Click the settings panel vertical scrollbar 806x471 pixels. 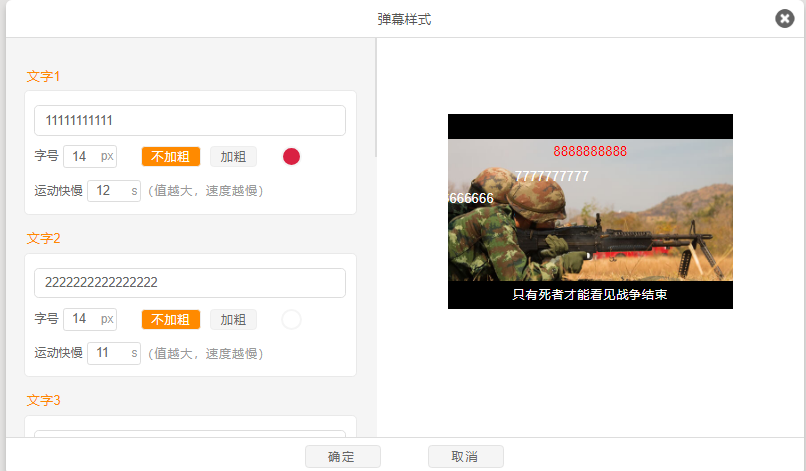[376, 98]
